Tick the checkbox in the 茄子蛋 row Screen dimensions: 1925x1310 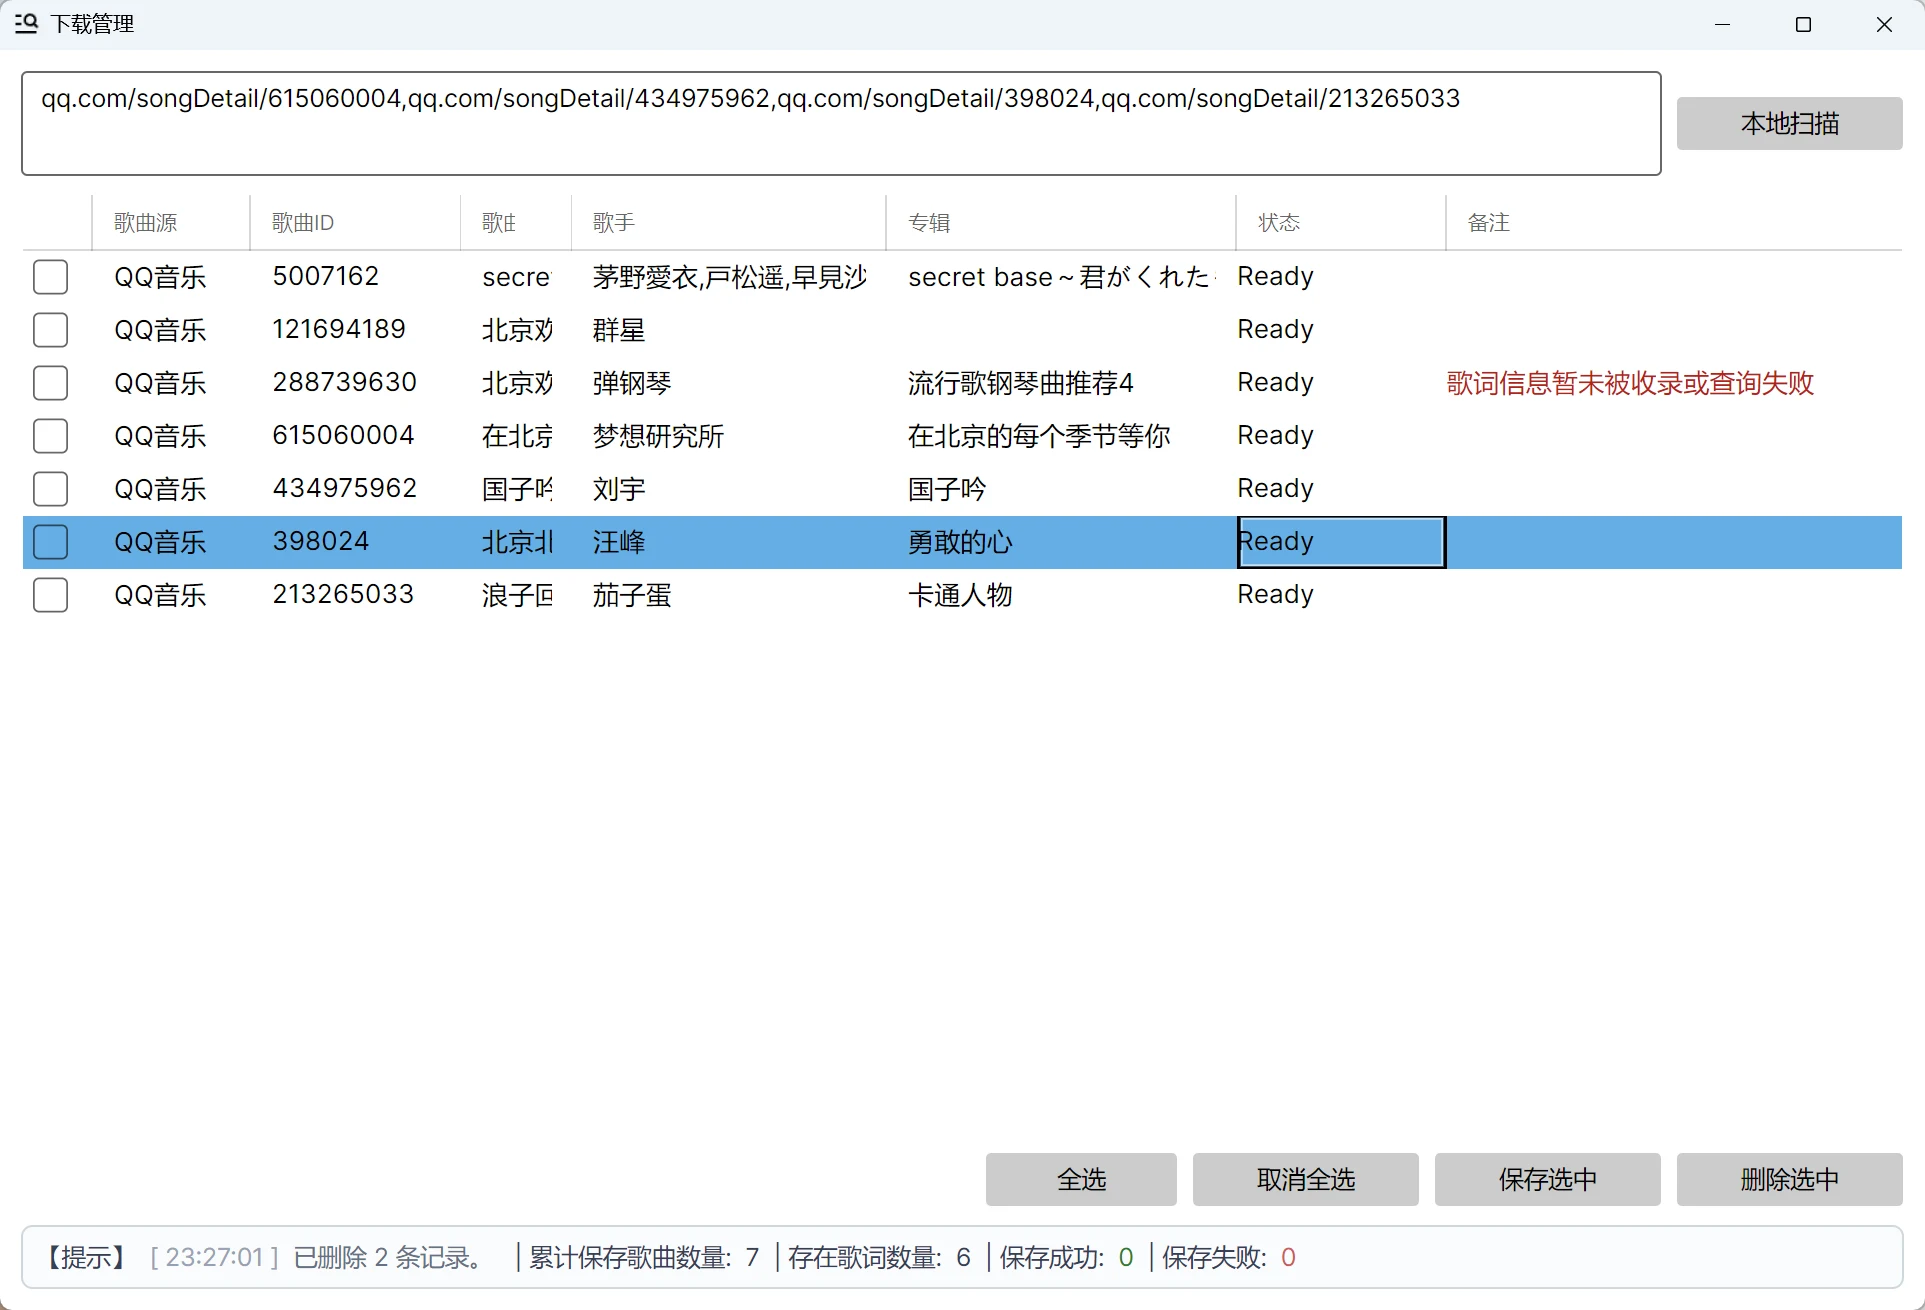(50, 595)
